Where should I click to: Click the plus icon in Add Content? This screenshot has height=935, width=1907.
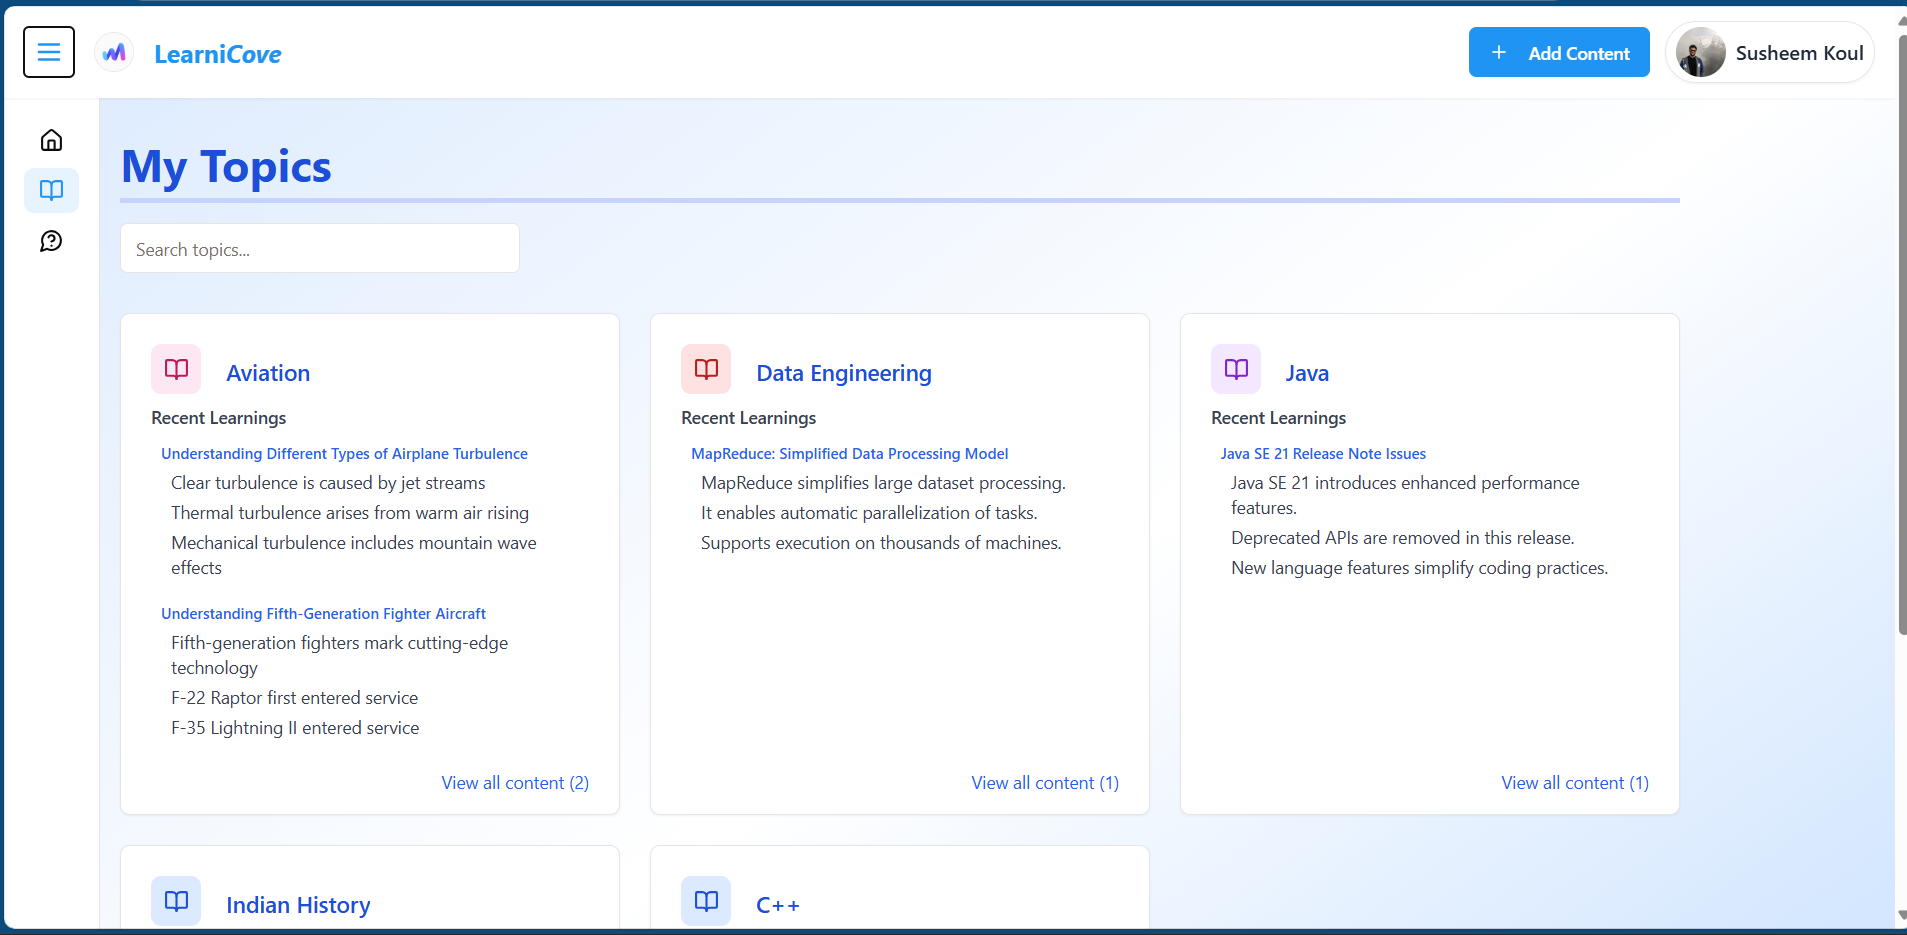[x=1499, y=52]
